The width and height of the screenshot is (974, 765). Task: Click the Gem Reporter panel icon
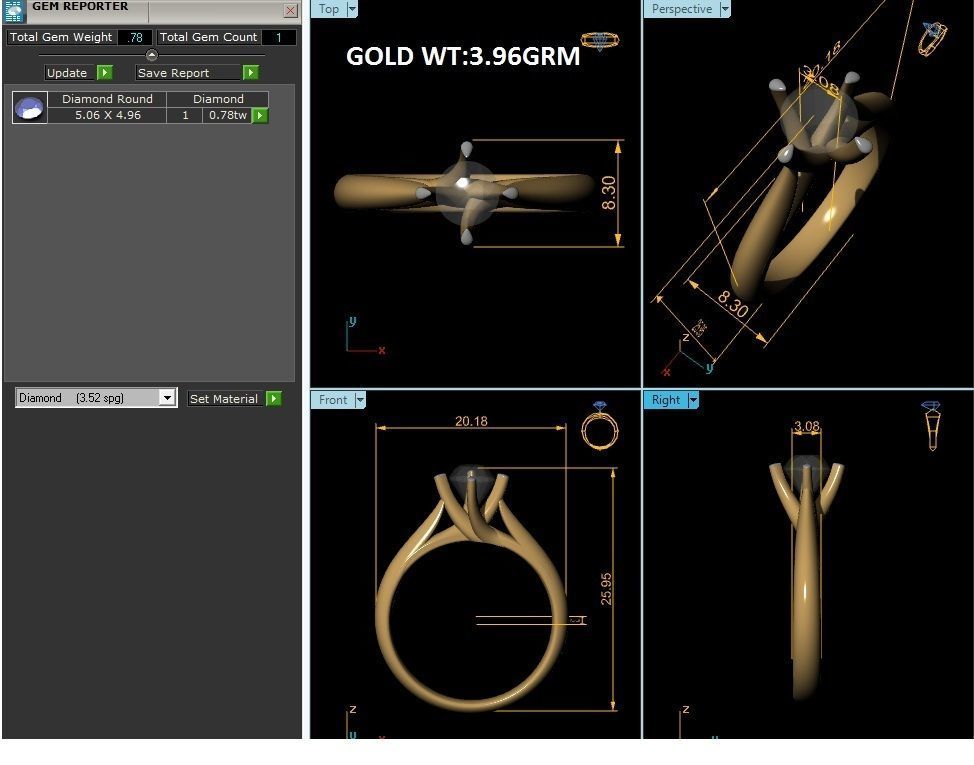pos(14,11)
